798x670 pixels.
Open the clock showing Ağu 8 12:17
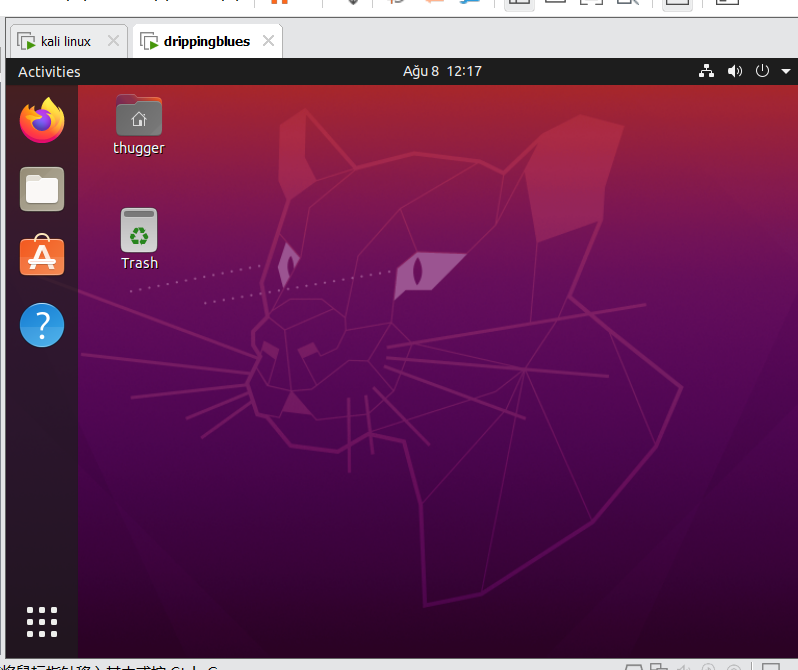[x=442, y=71]
